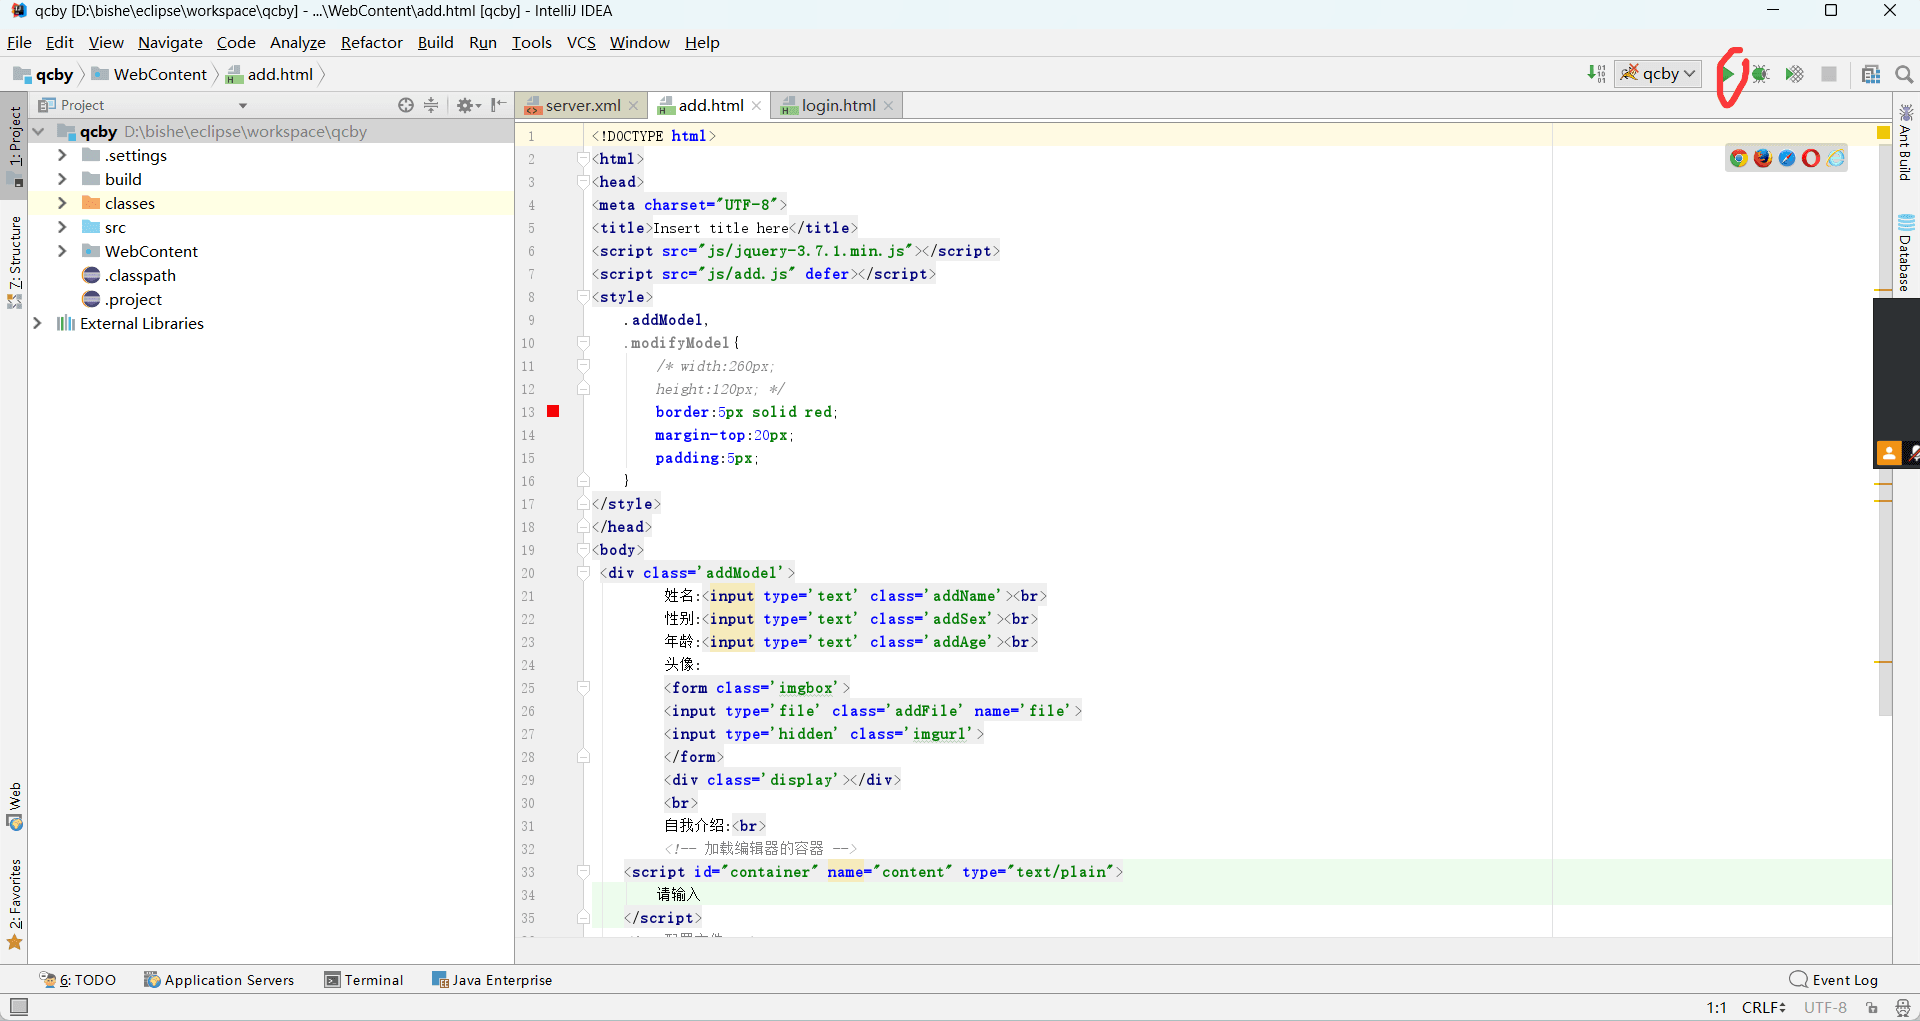The height and width of the screenshot is (1021, 1920).
Task: Close the server.xml tab
Action: pyautogui.click(x=633, y=105)
